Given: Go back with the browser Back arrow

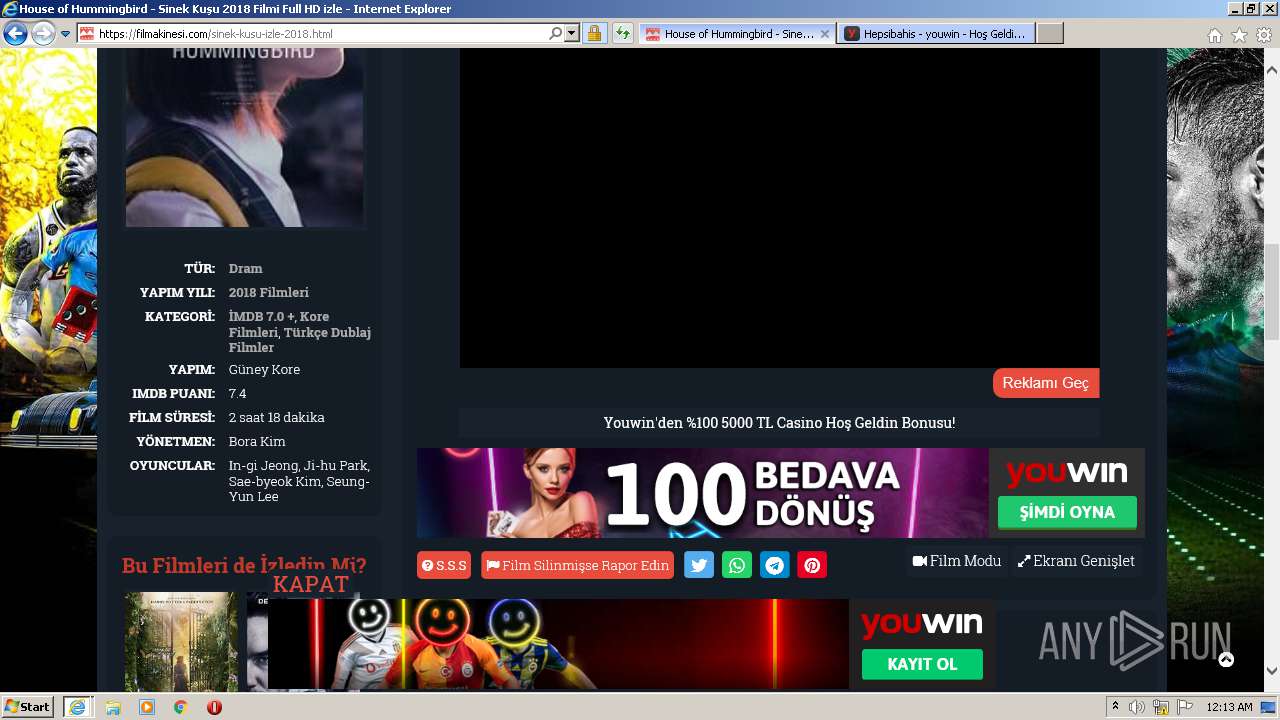Looking at the screenshot, I should tap(15, 34).
